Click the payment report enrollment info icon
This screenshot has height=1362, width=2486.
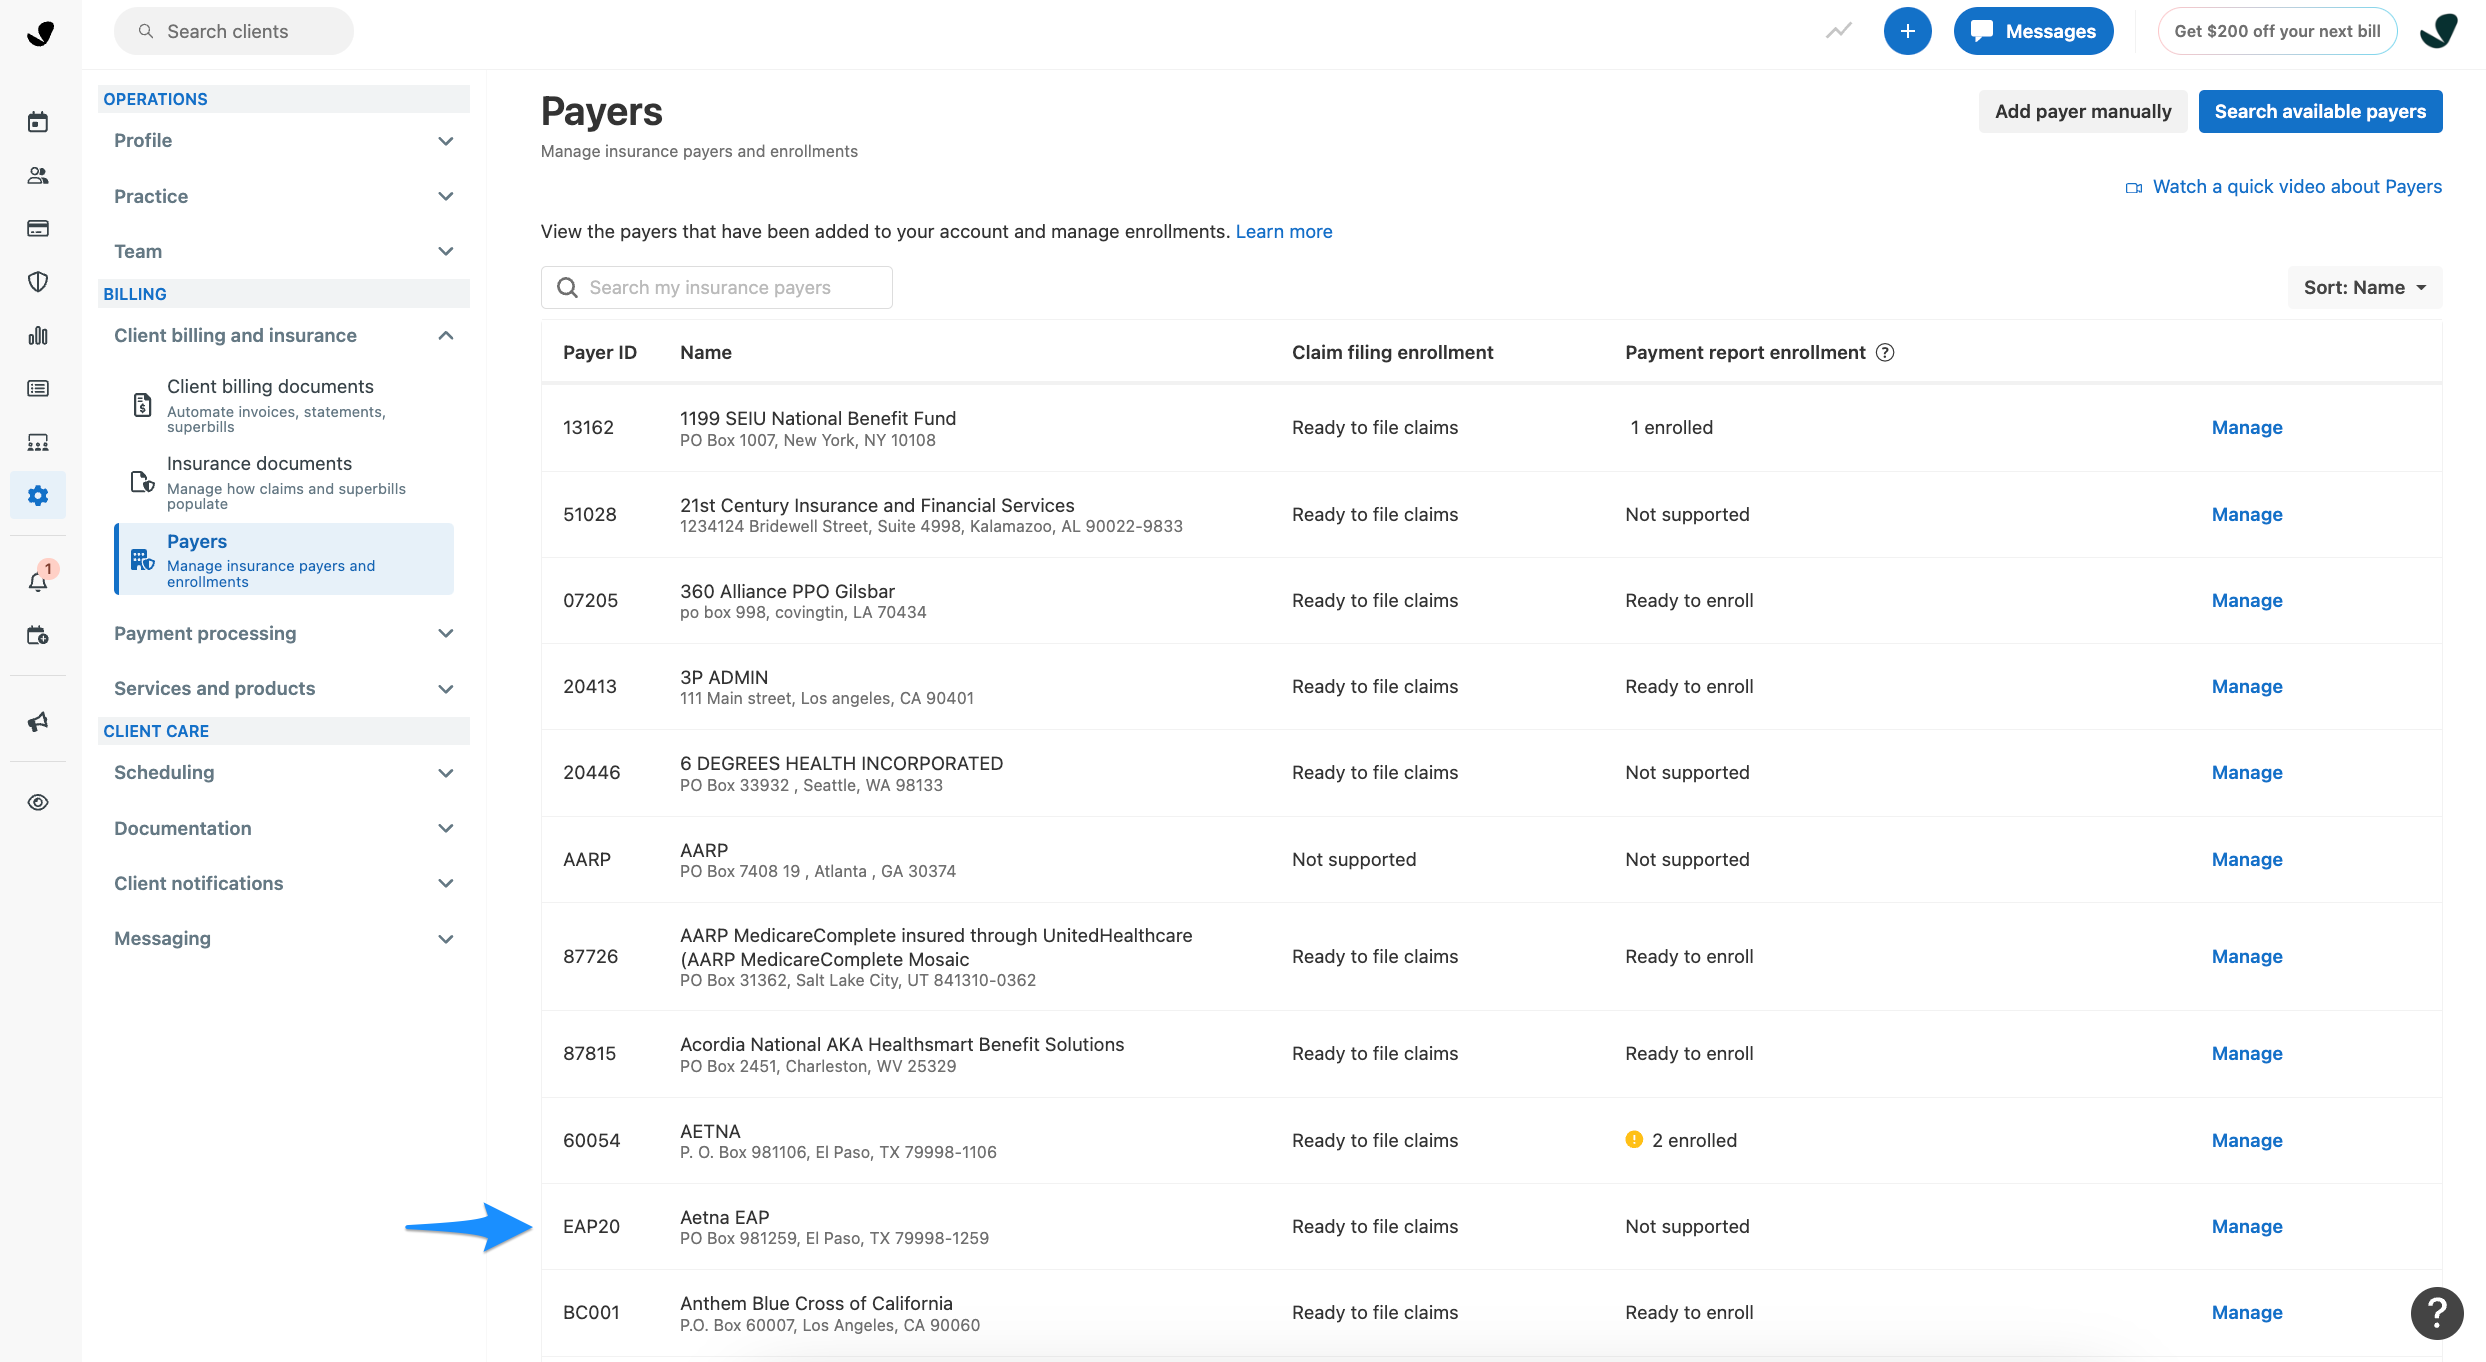(1885, 352)
